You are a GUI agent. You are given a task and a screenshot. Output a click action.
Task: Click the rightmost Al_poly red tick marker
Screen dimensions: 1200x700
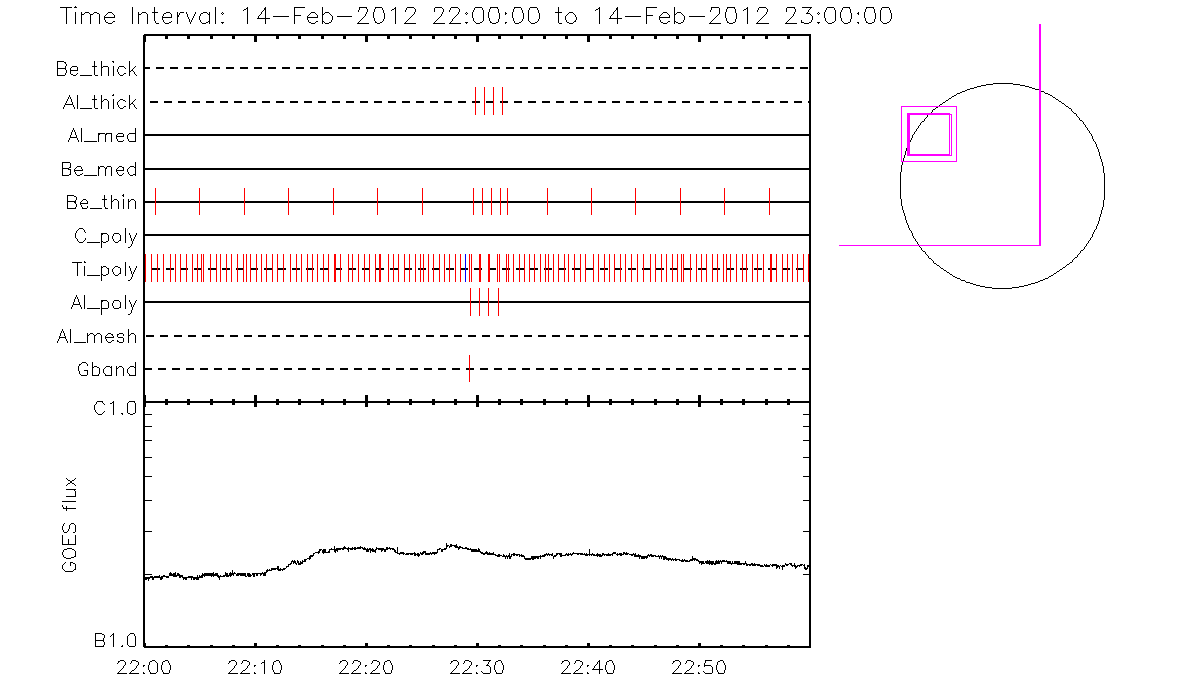pyautogui.click(x=498, y=302)
